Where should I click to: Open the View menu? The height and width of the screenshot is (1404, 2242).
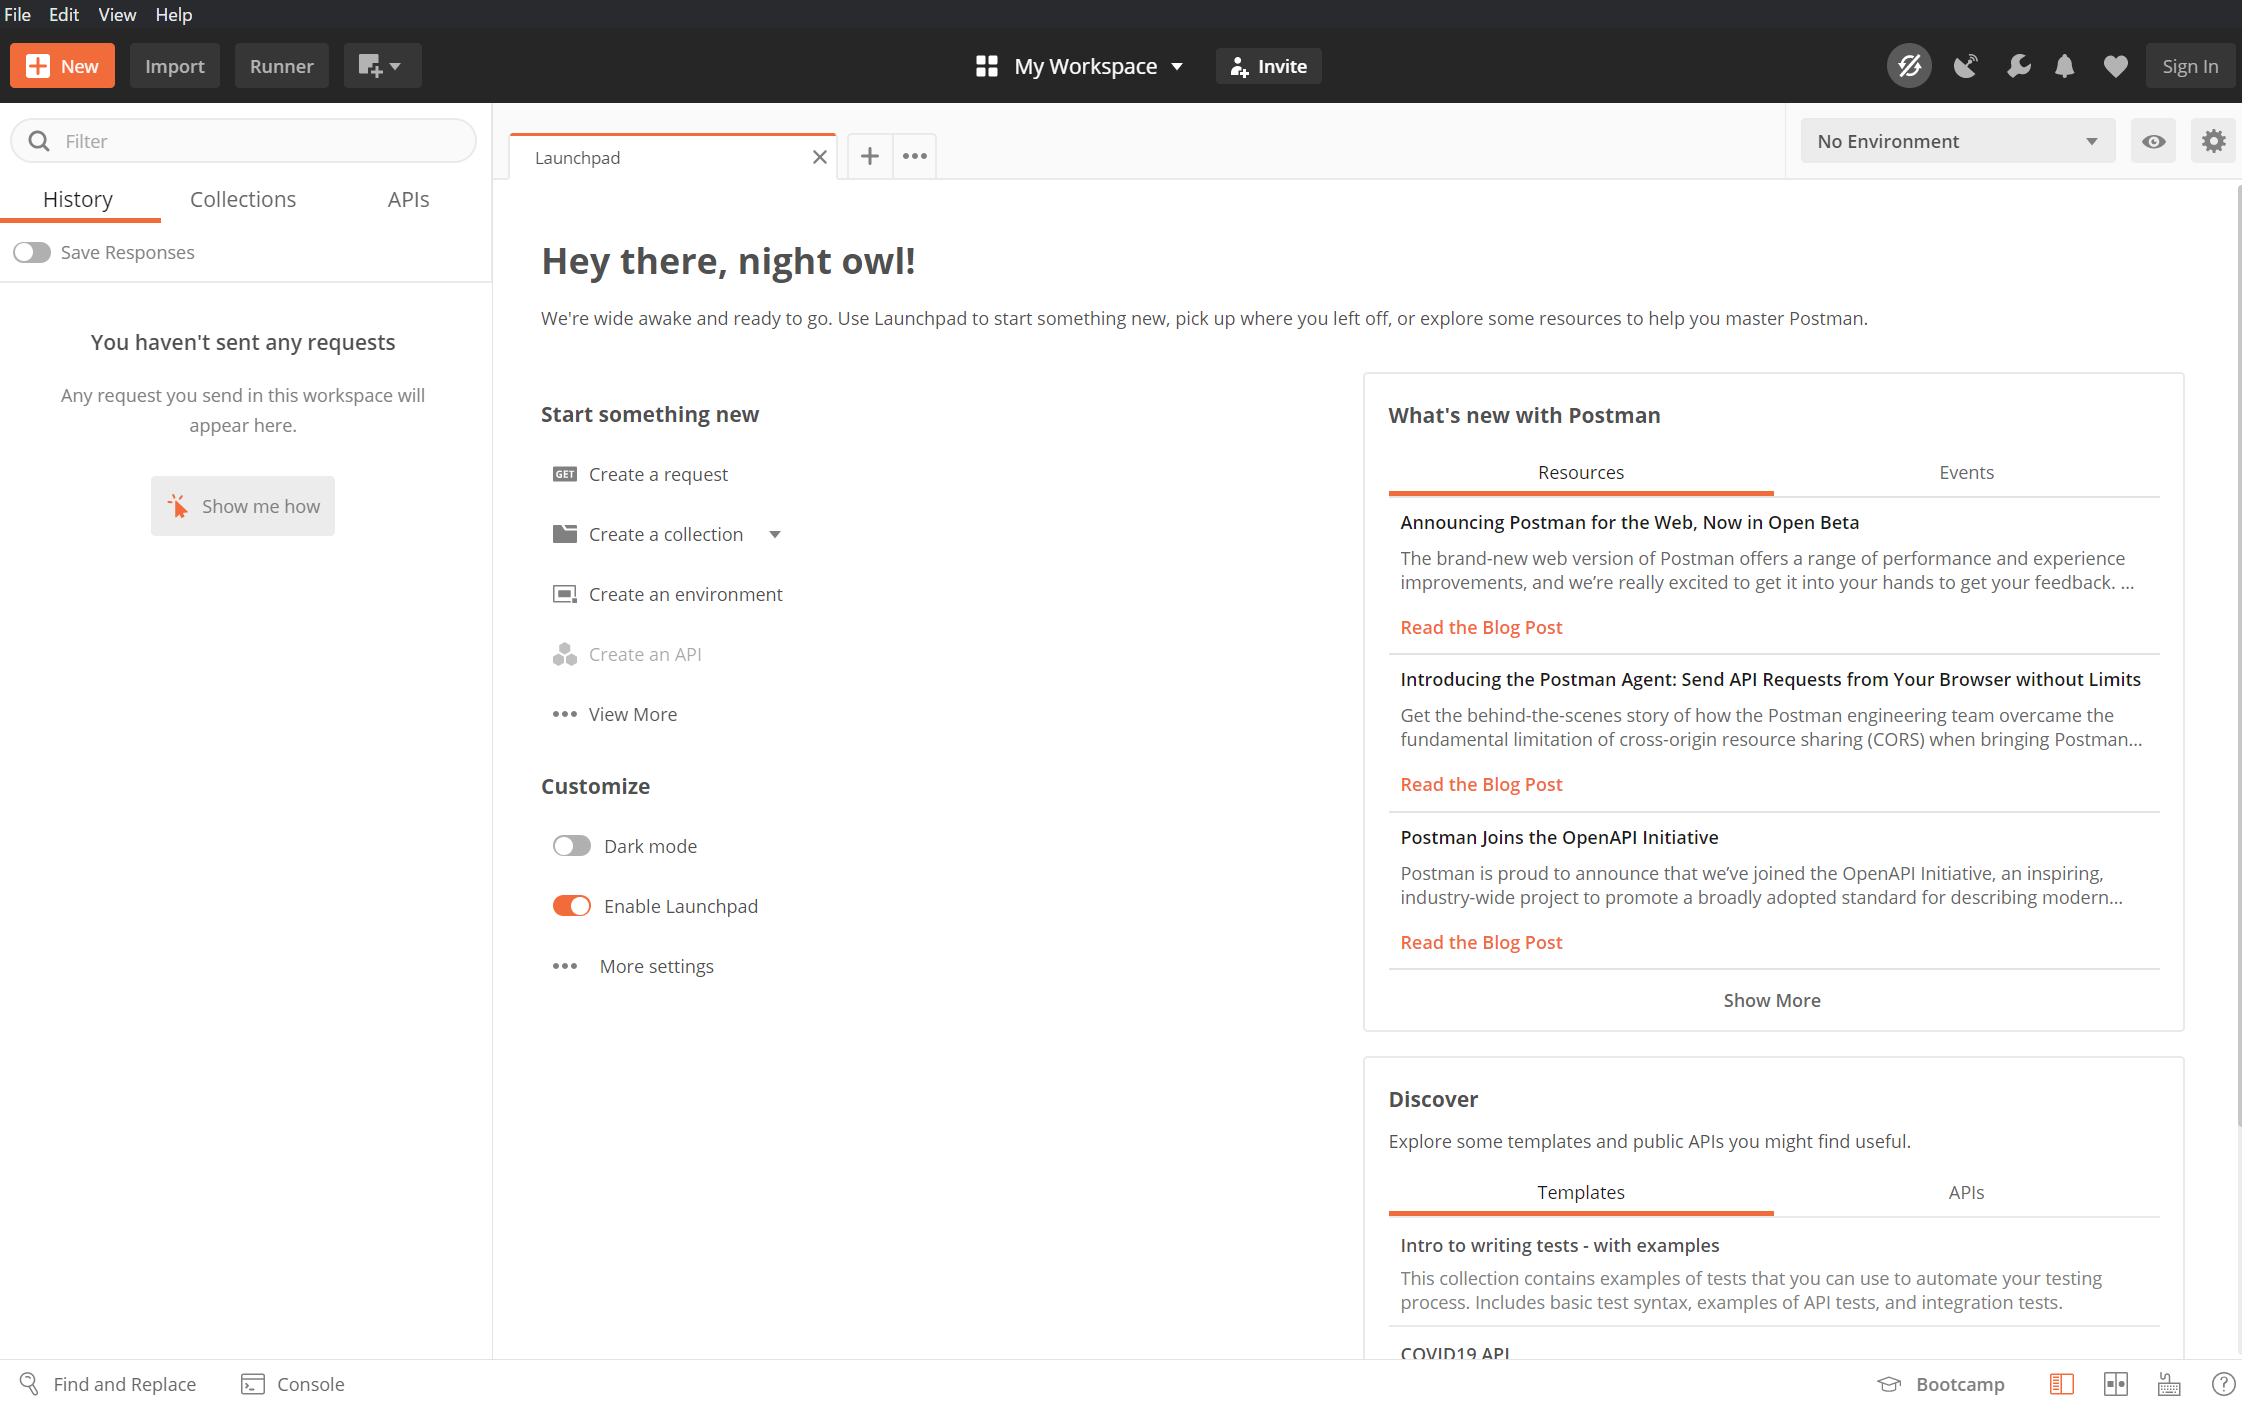click(116, 14)
